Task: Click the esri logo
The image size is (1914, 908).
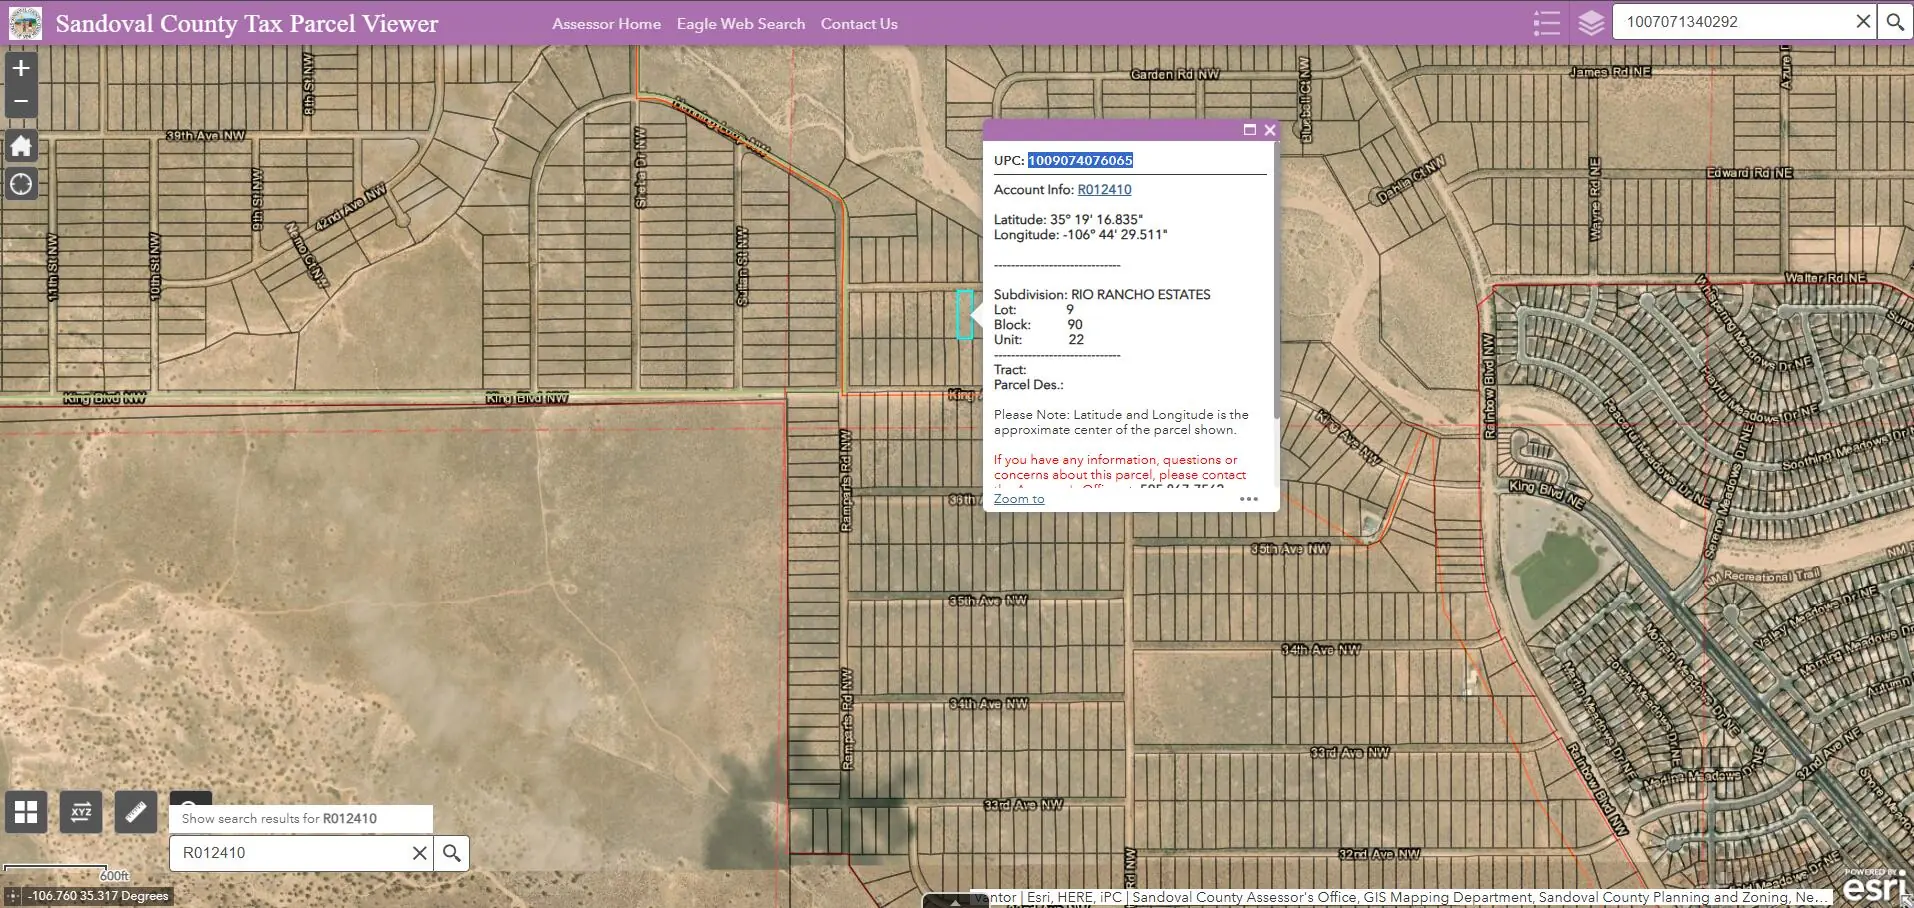Action: pyautogui.click(x=1874, y=886)
